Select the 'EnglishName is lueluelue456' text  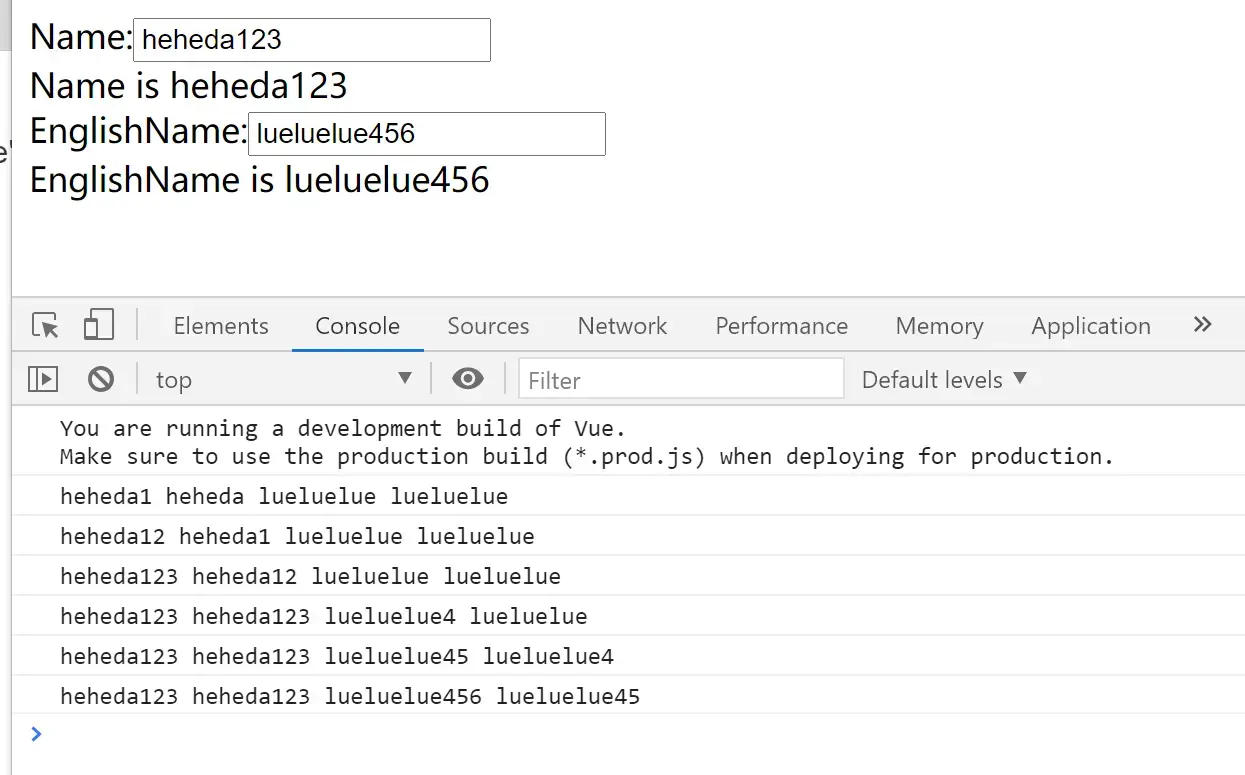click(x=260, y=180)
